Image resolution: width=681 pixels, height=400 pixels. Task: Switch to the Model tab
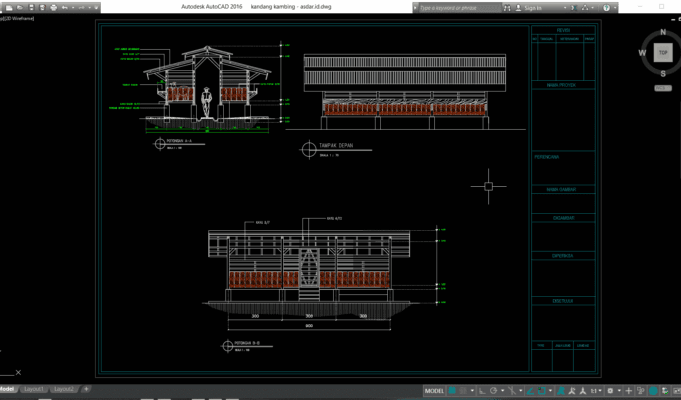(x=7, y=389)
